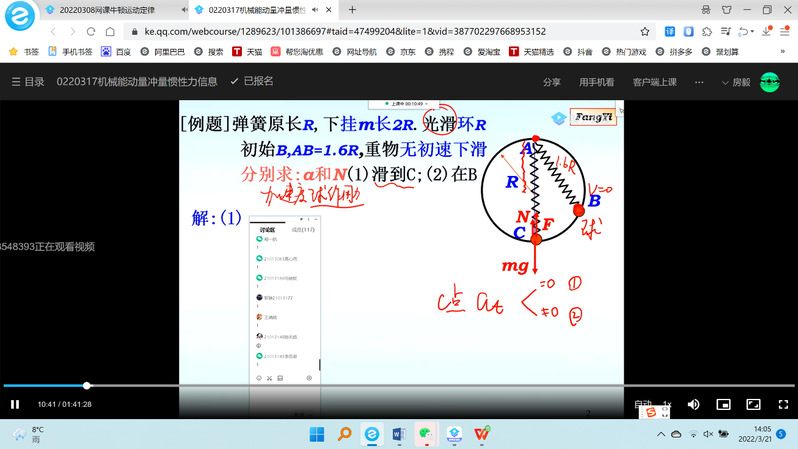Enter fullscreen video mode
This screenshot has height=449, width=798.
(783, 404)
